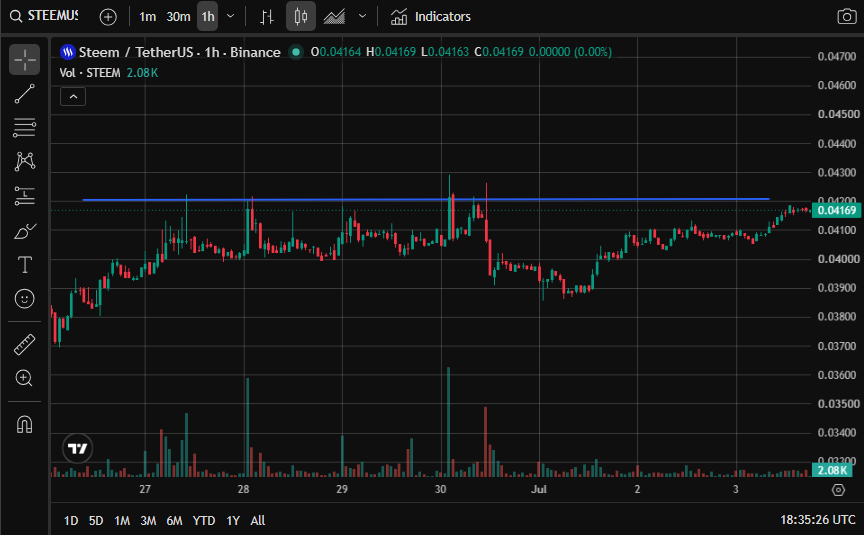Choose the brush drawing tool
The width and height of the screenshot is (864, 535).
click(24, 231)
